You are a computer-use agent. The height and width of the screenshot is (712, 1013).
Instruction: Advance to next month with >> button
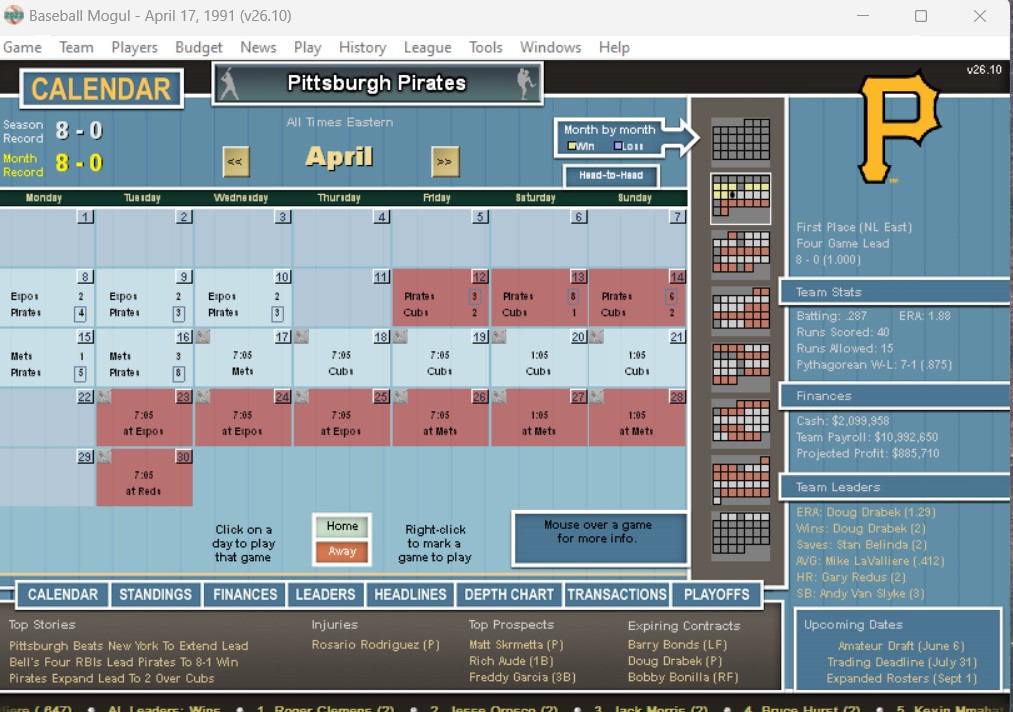click(445, 160)
